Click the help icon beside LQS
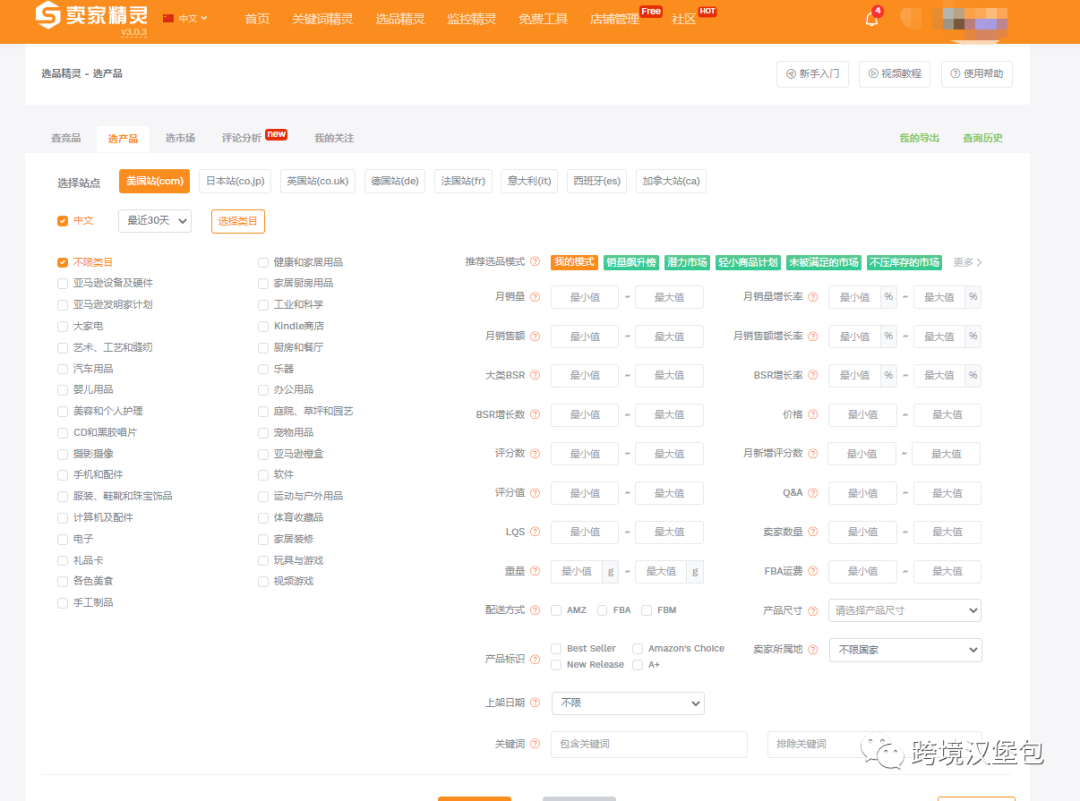The width and height of the screenshot is (1080, 801). pos(534,532)
